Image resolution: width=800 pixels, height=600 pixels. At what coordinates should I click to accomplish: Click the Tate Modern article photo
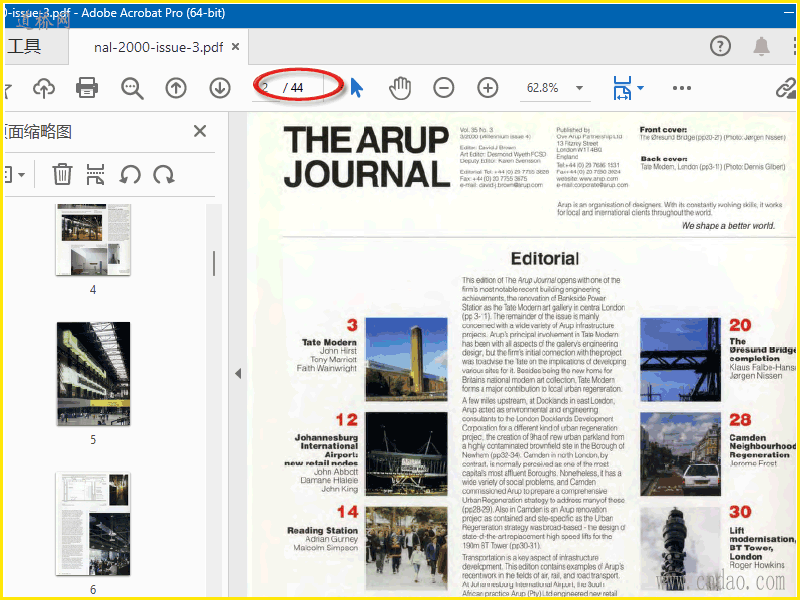pos(407,359)
